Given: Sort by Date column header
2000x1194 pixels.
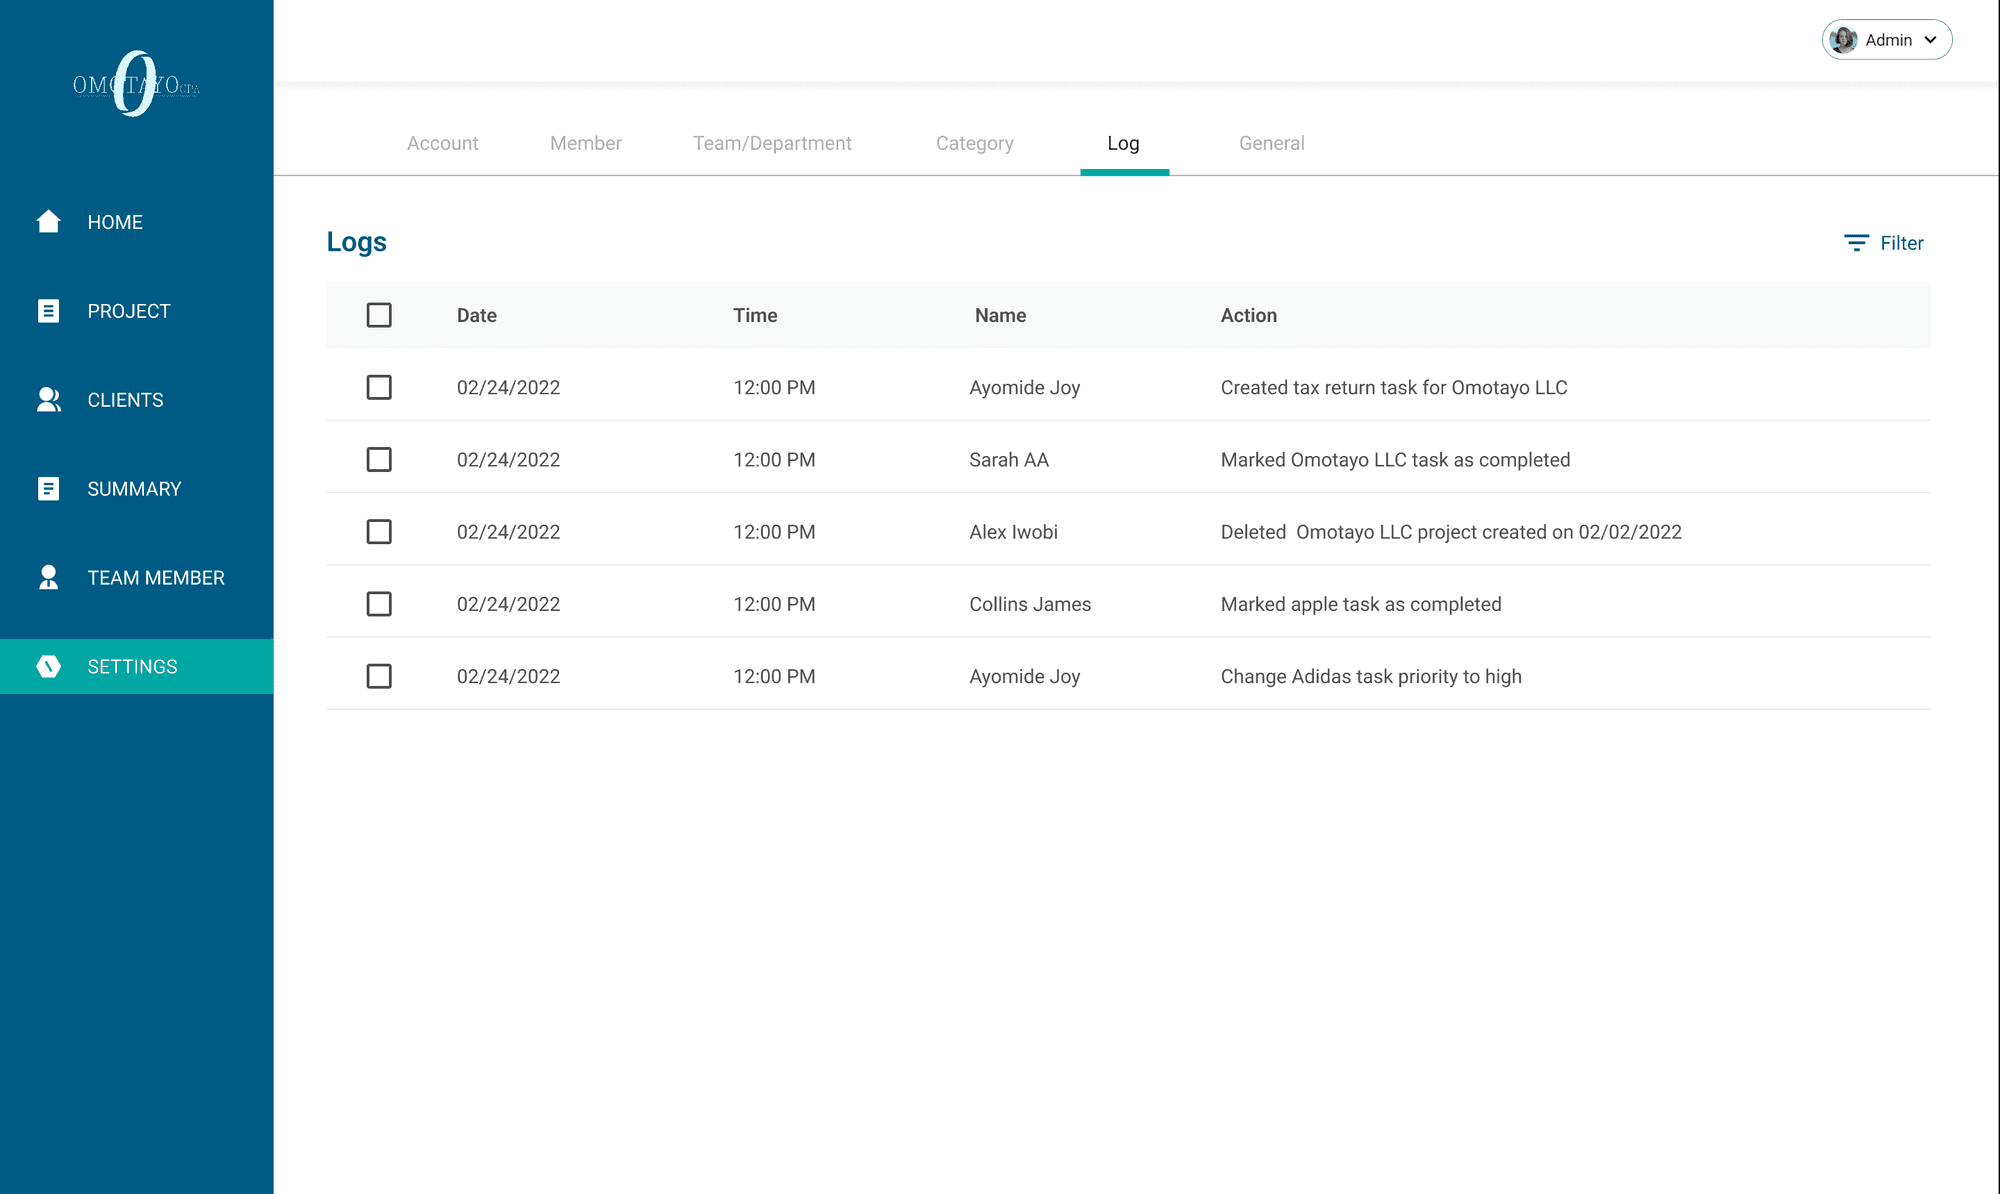Looking at the screenshot, I should coord(477,315).
